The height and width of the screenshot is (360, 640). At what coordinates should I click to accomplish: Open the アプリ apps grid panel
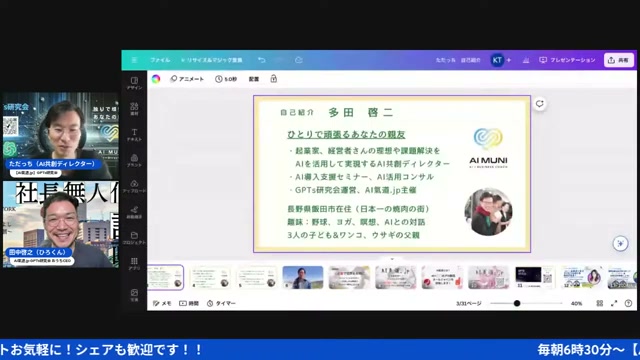134,264
